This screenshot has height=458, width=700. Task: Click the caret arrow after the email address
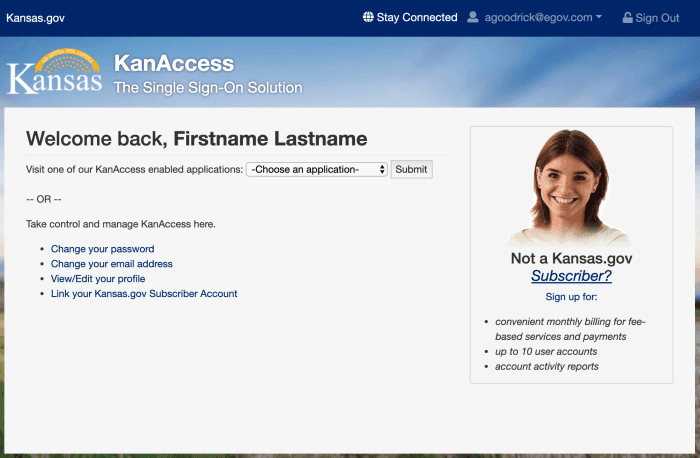(599, 18)
